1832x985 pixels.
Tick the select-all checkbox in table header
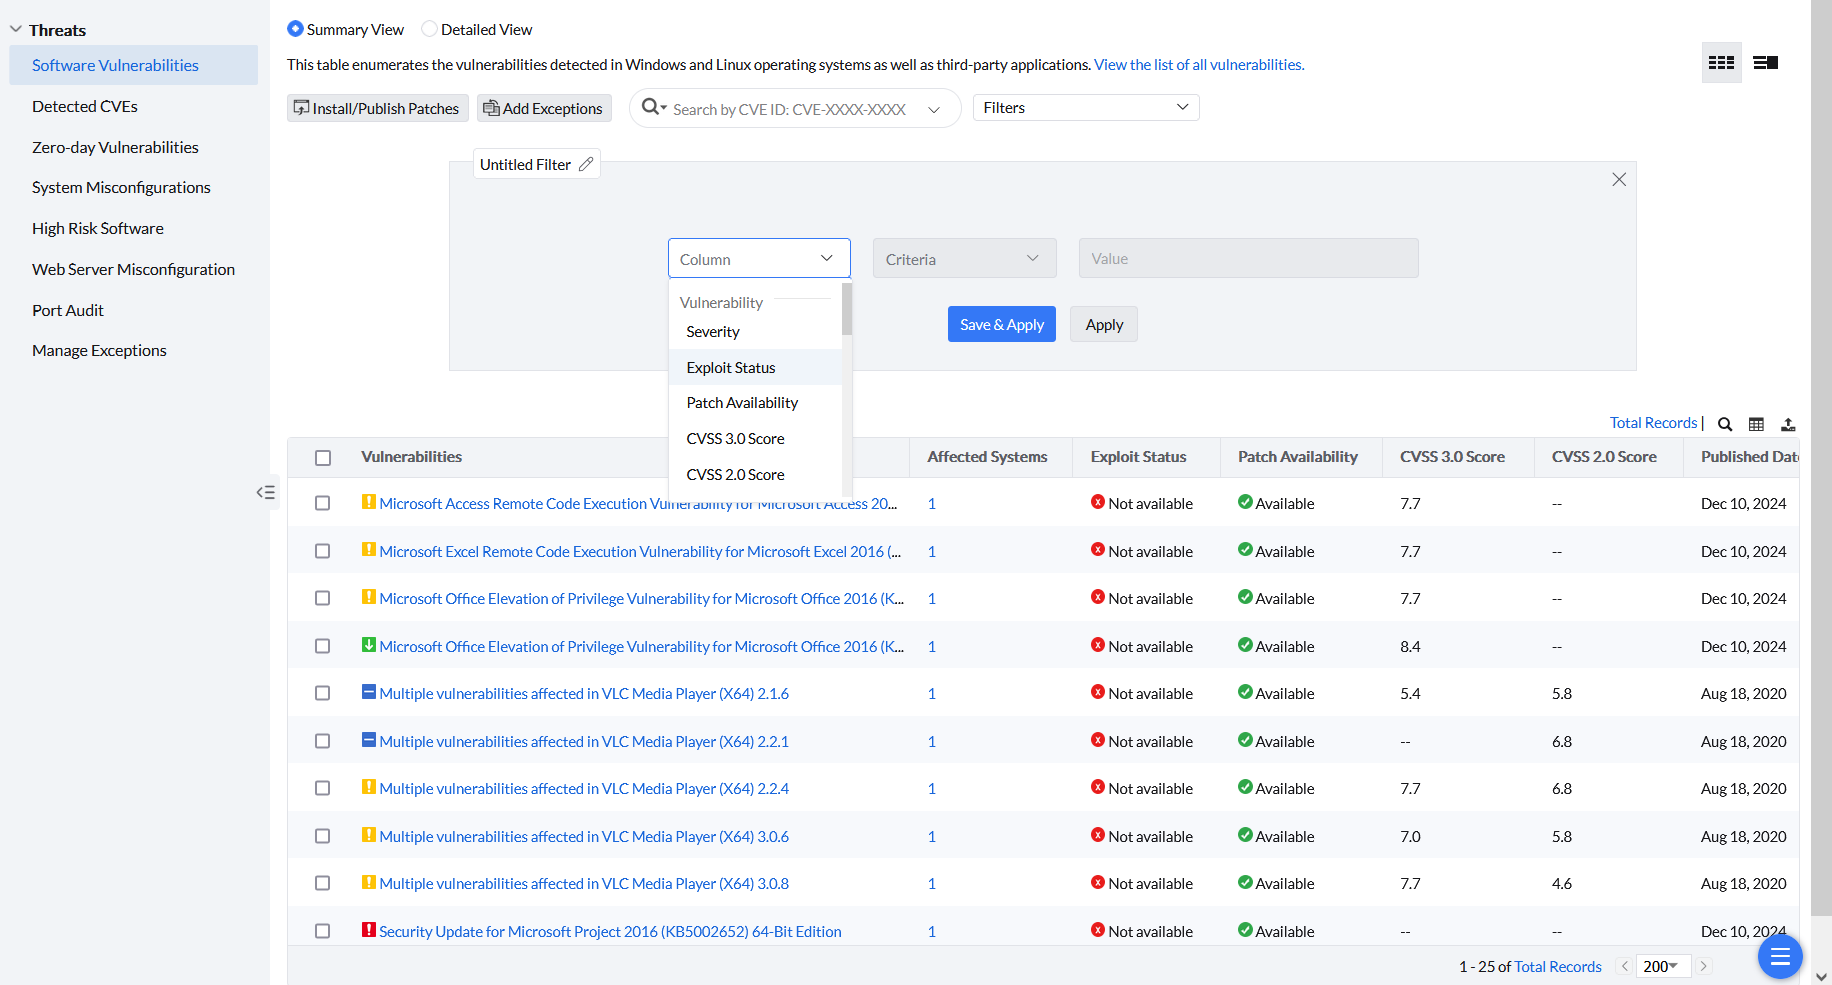[322, 458]
